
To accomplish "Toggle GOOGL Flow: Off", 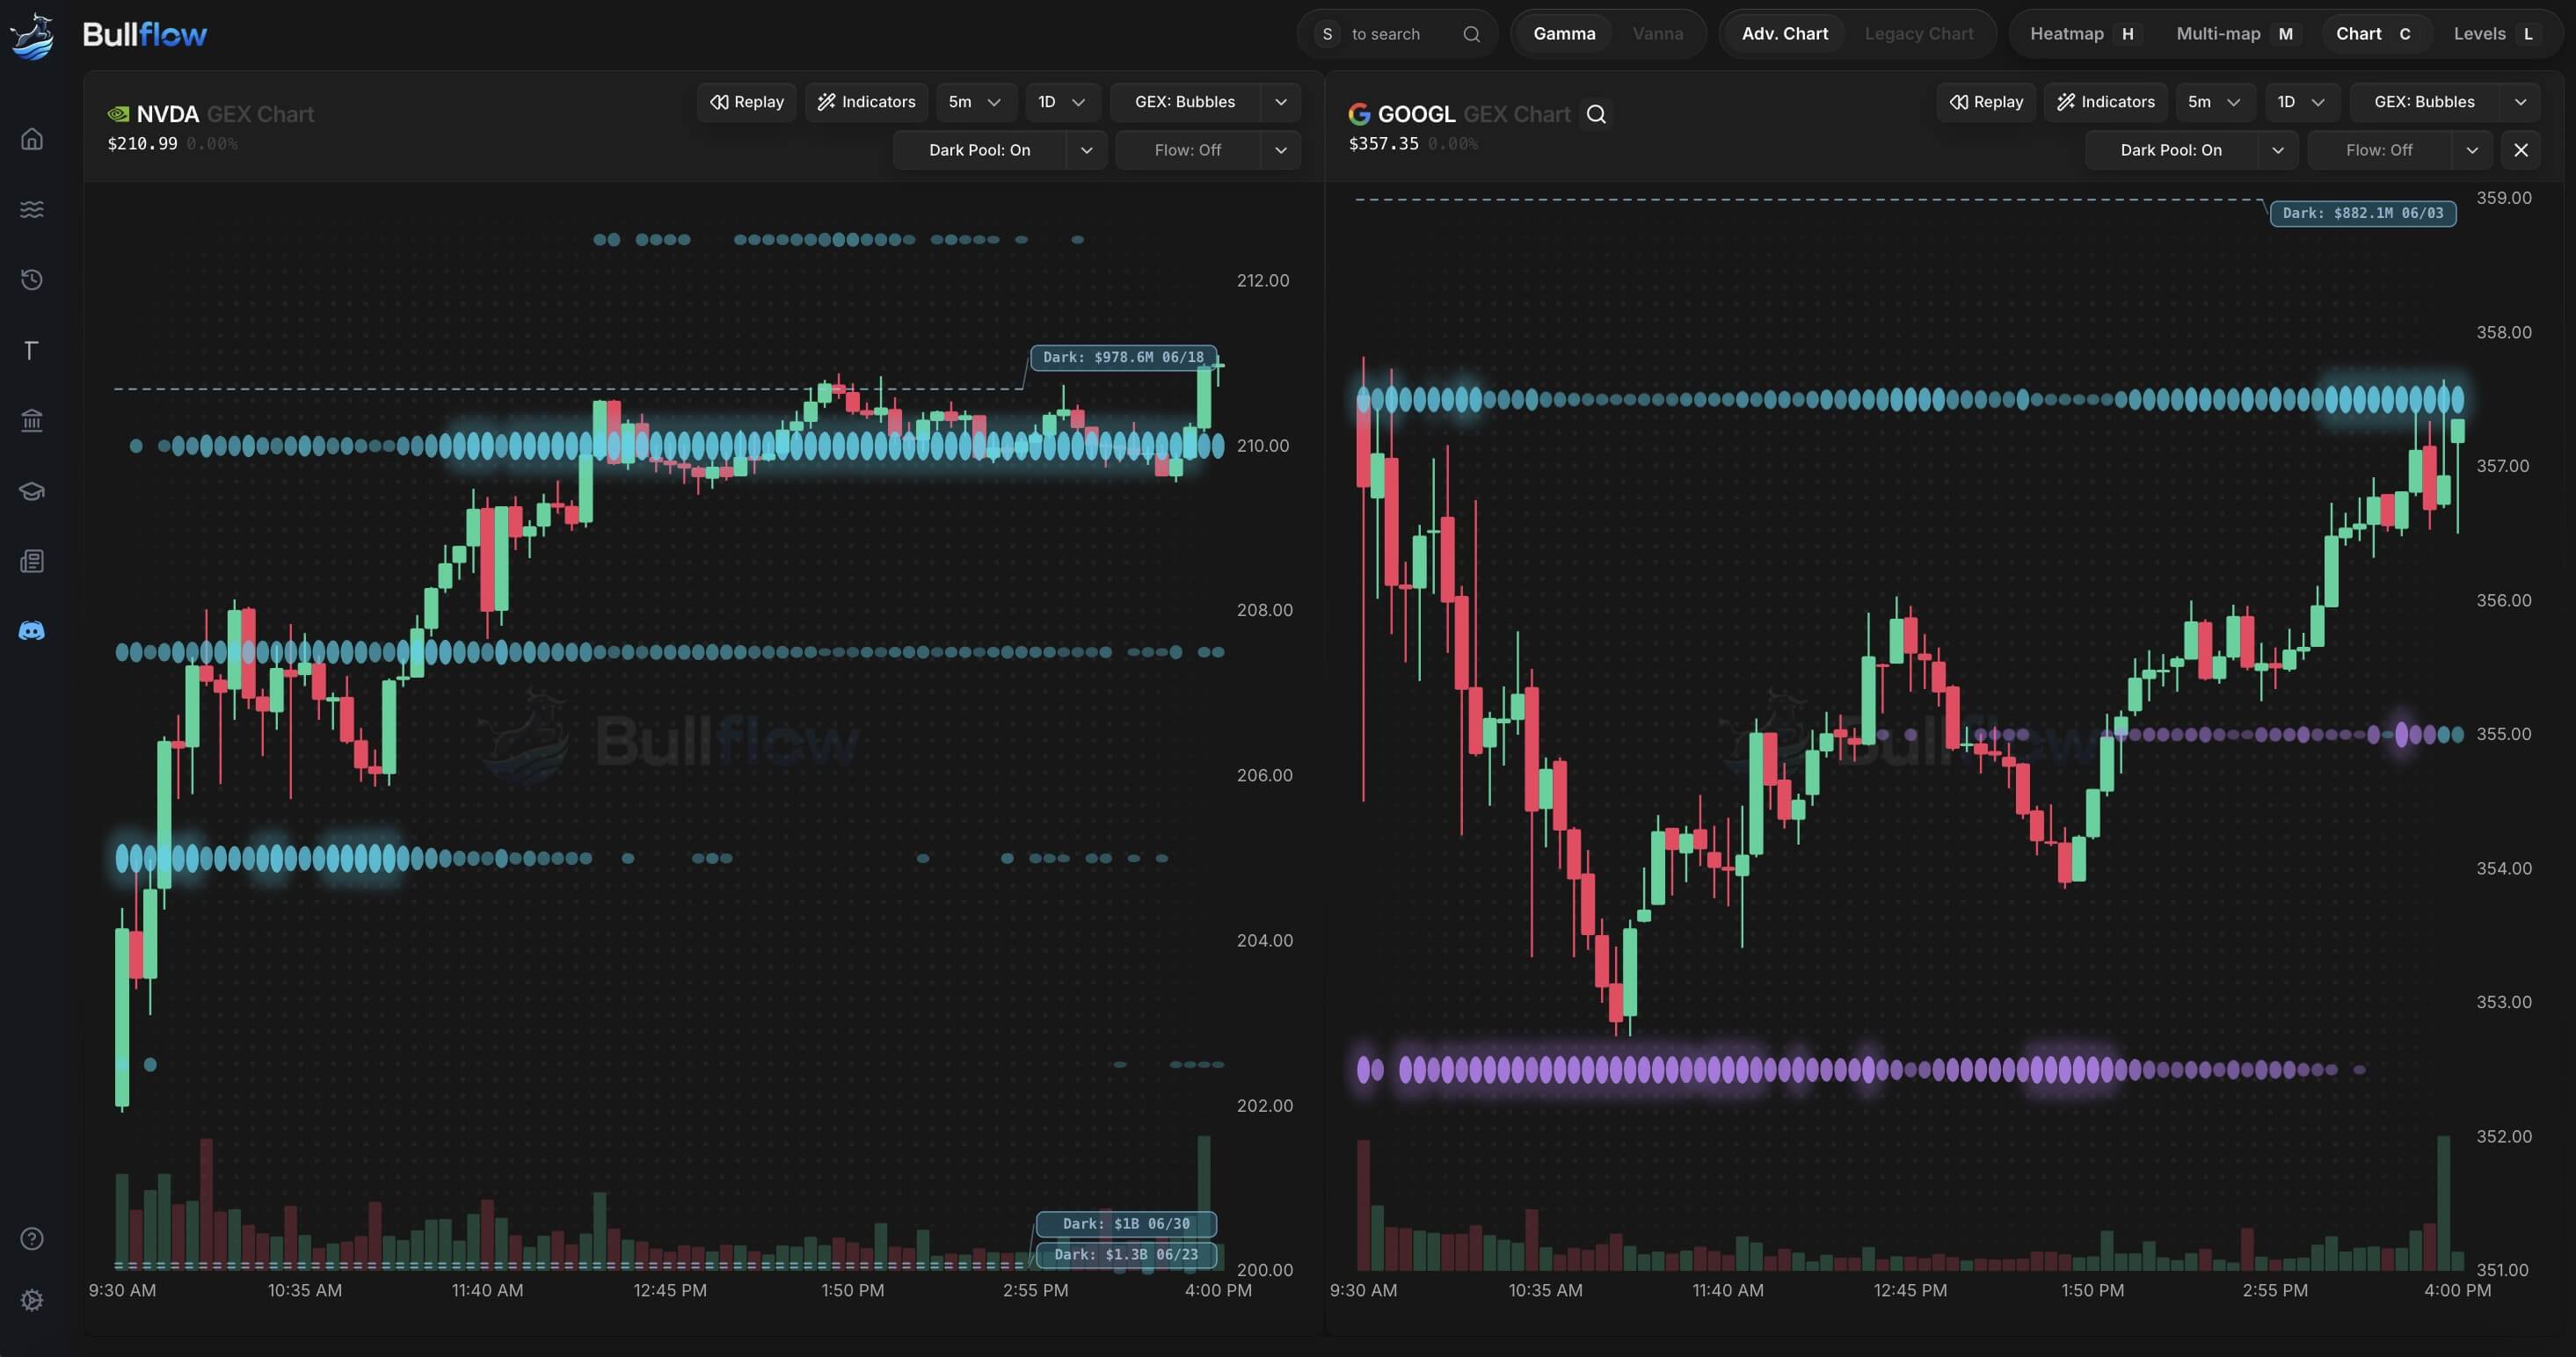I will point(2379,150).
